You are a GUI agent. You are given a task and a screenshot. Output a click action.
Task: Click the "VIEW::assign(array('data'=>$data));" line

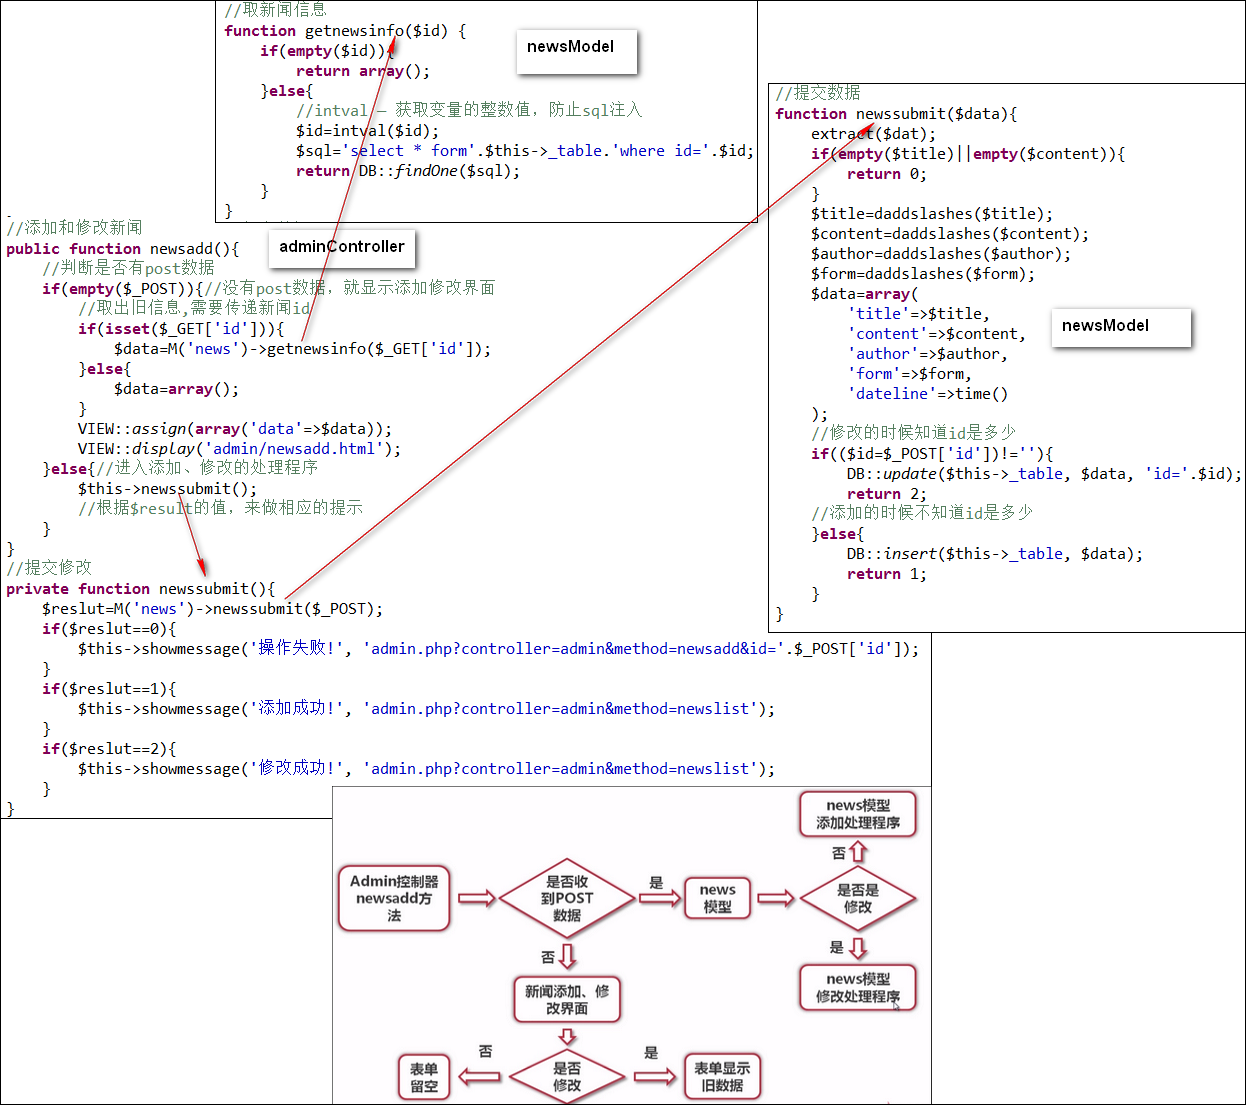[235, 429]
